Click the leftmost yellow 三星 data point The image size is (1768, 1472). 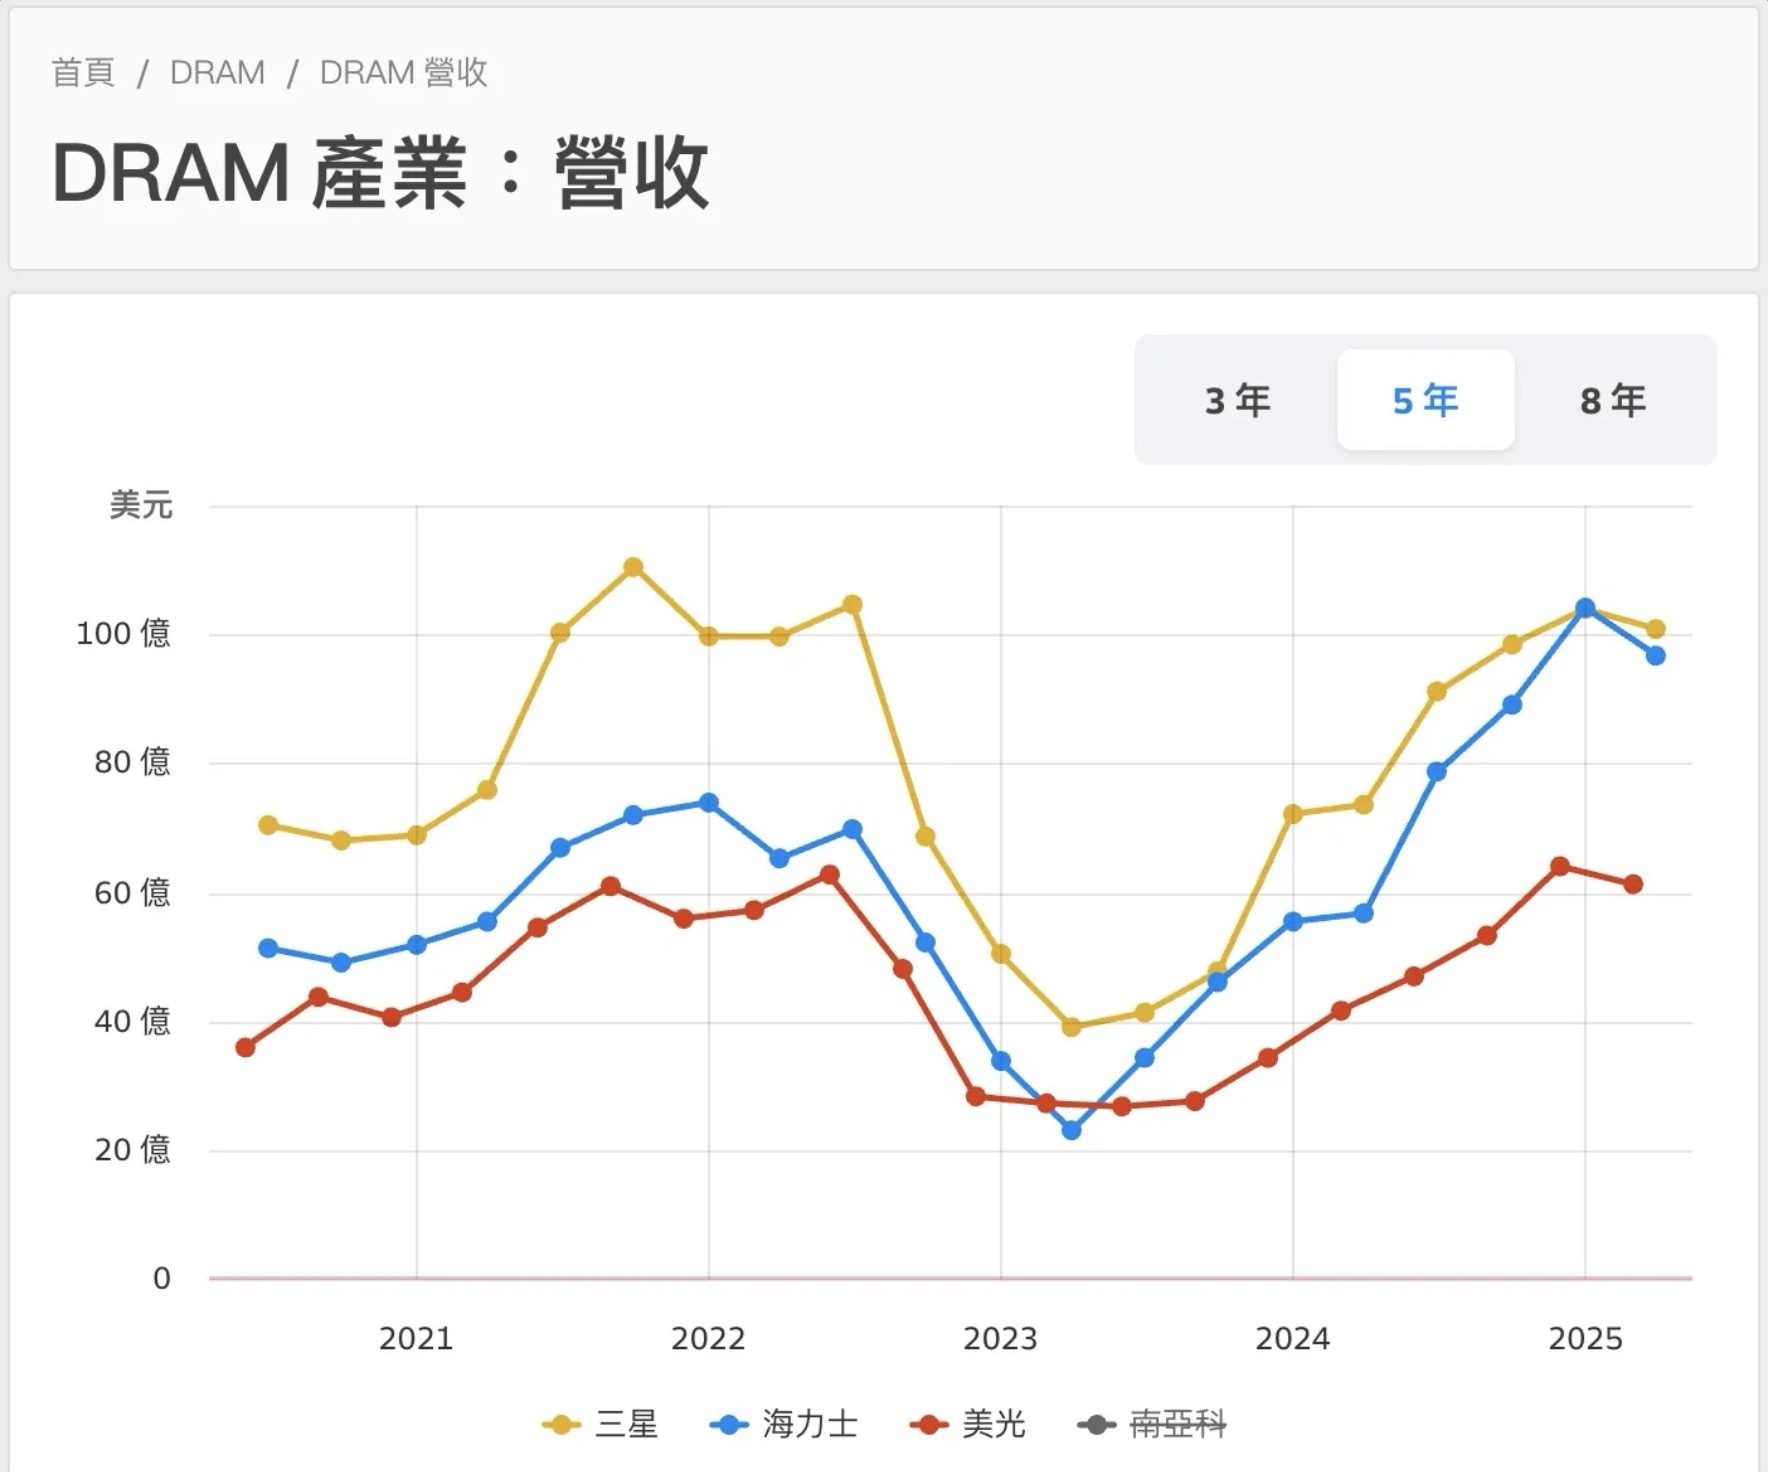click(x=268, y=825)
